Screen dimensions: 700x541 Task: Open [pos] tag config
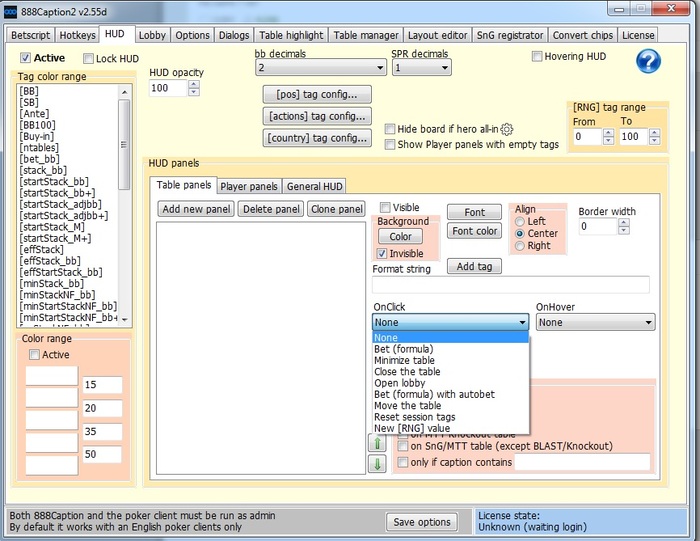pos(317,95)
